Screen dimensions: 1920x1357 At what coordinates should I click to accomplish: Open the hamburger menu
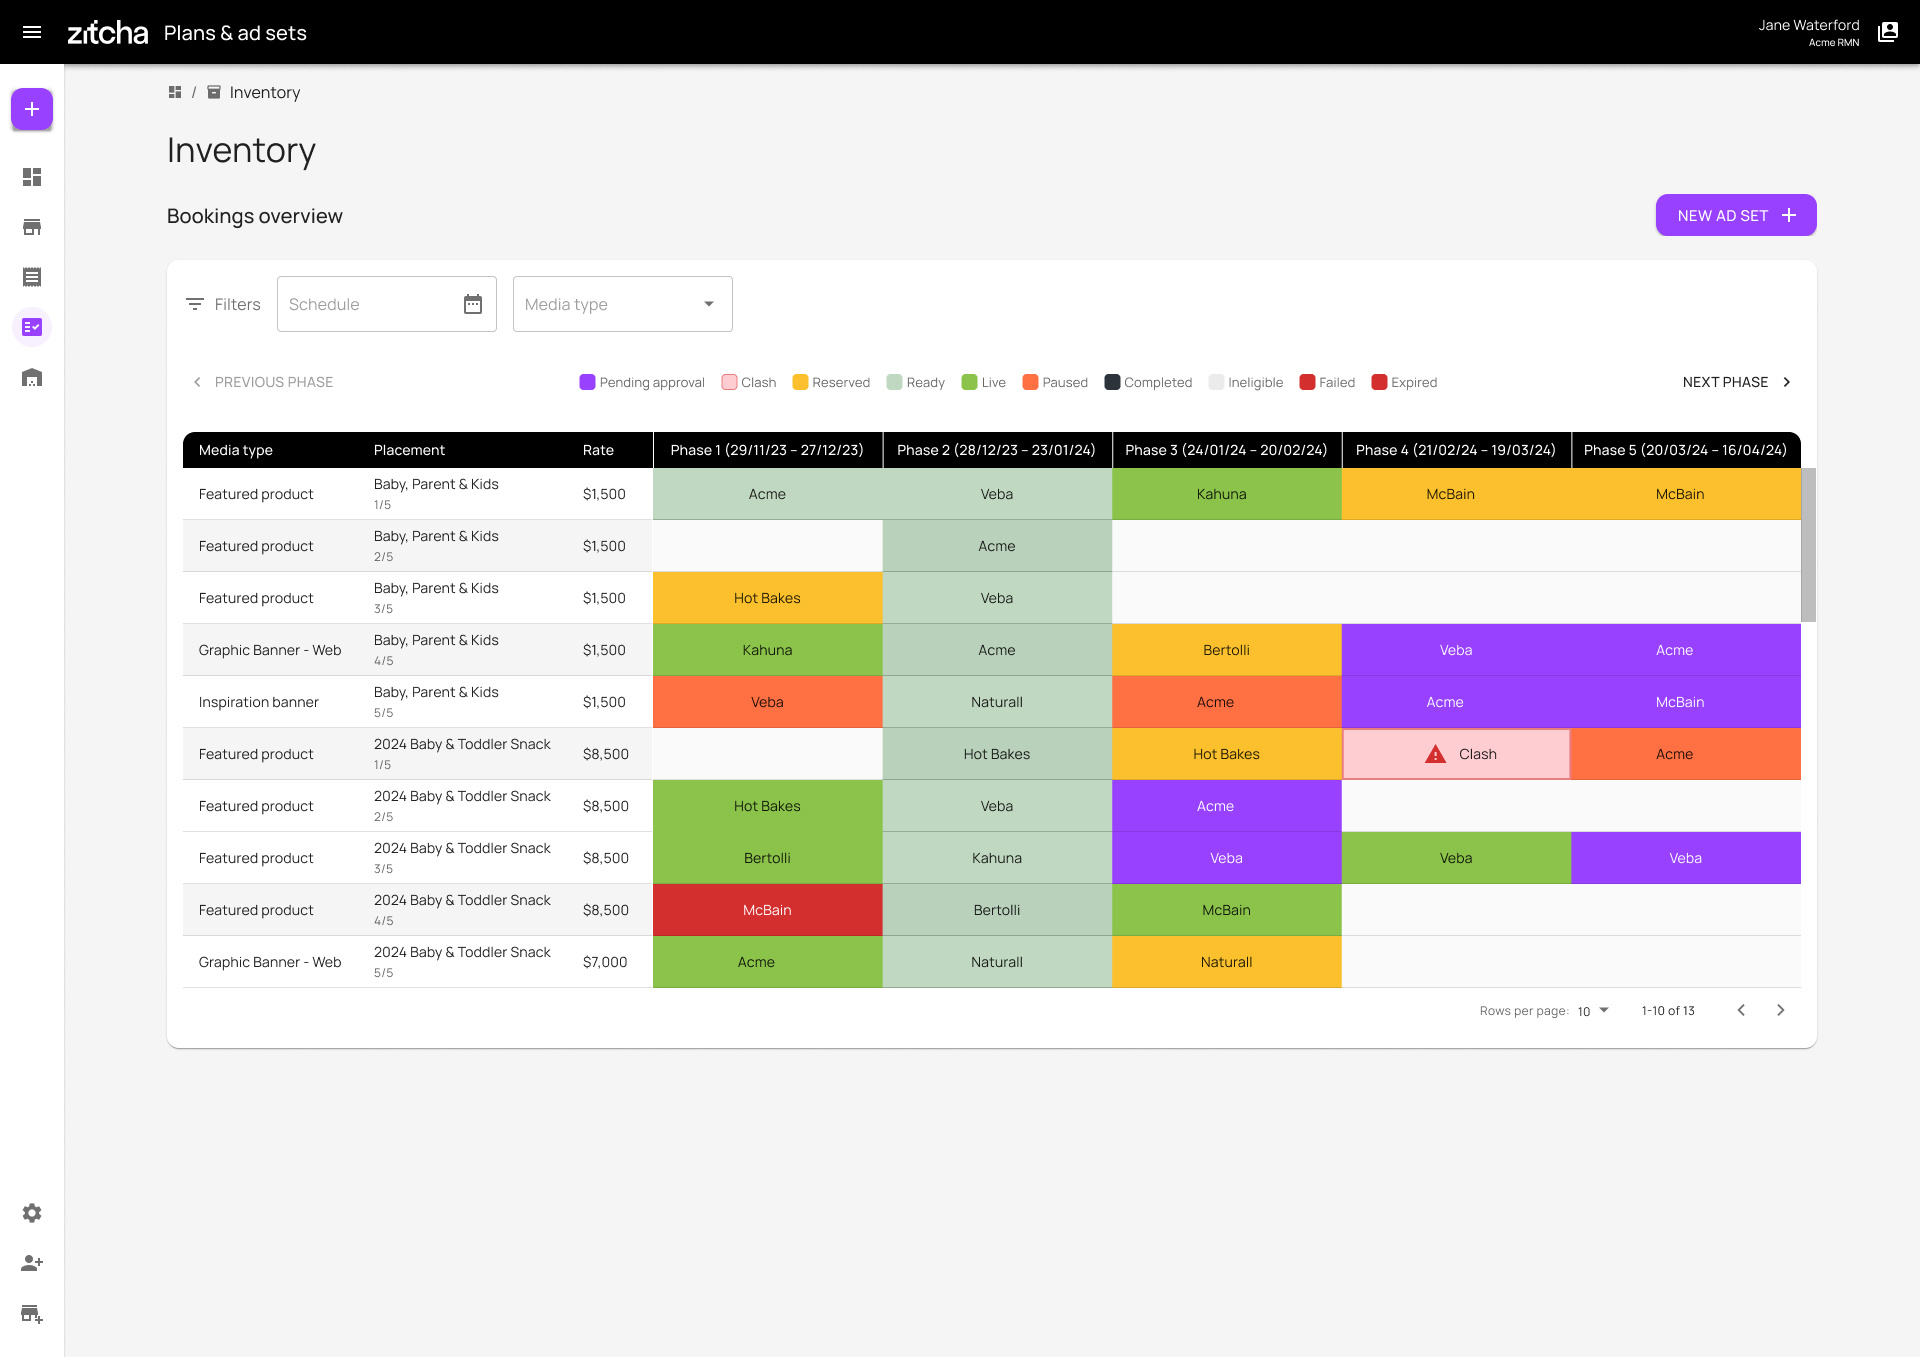32,32
